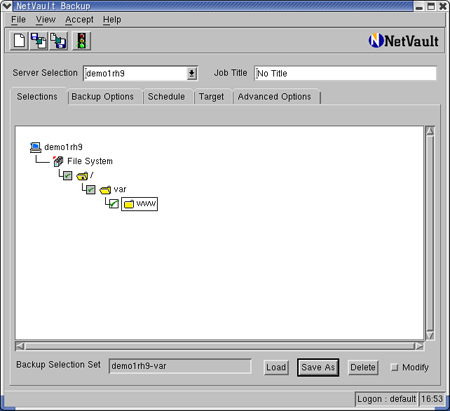The image size is (450, 411).
Task: Open the Schedule tab
Action: [166, 97]
